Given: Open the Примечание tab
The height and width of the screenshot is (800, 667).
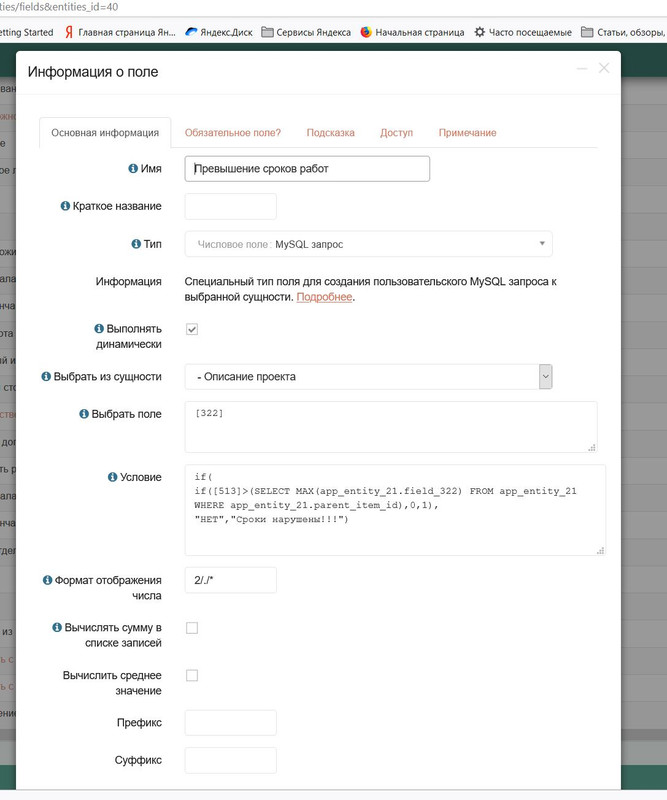Looking at the screenshot, I should pyautogui.click(x=467, y=133).
